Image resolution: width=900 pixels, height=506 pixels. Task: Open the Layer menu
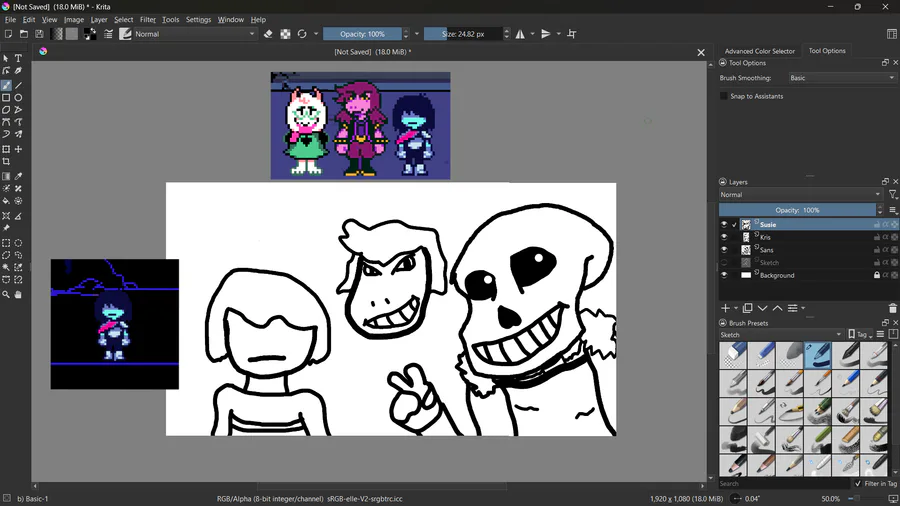(99, 20)
